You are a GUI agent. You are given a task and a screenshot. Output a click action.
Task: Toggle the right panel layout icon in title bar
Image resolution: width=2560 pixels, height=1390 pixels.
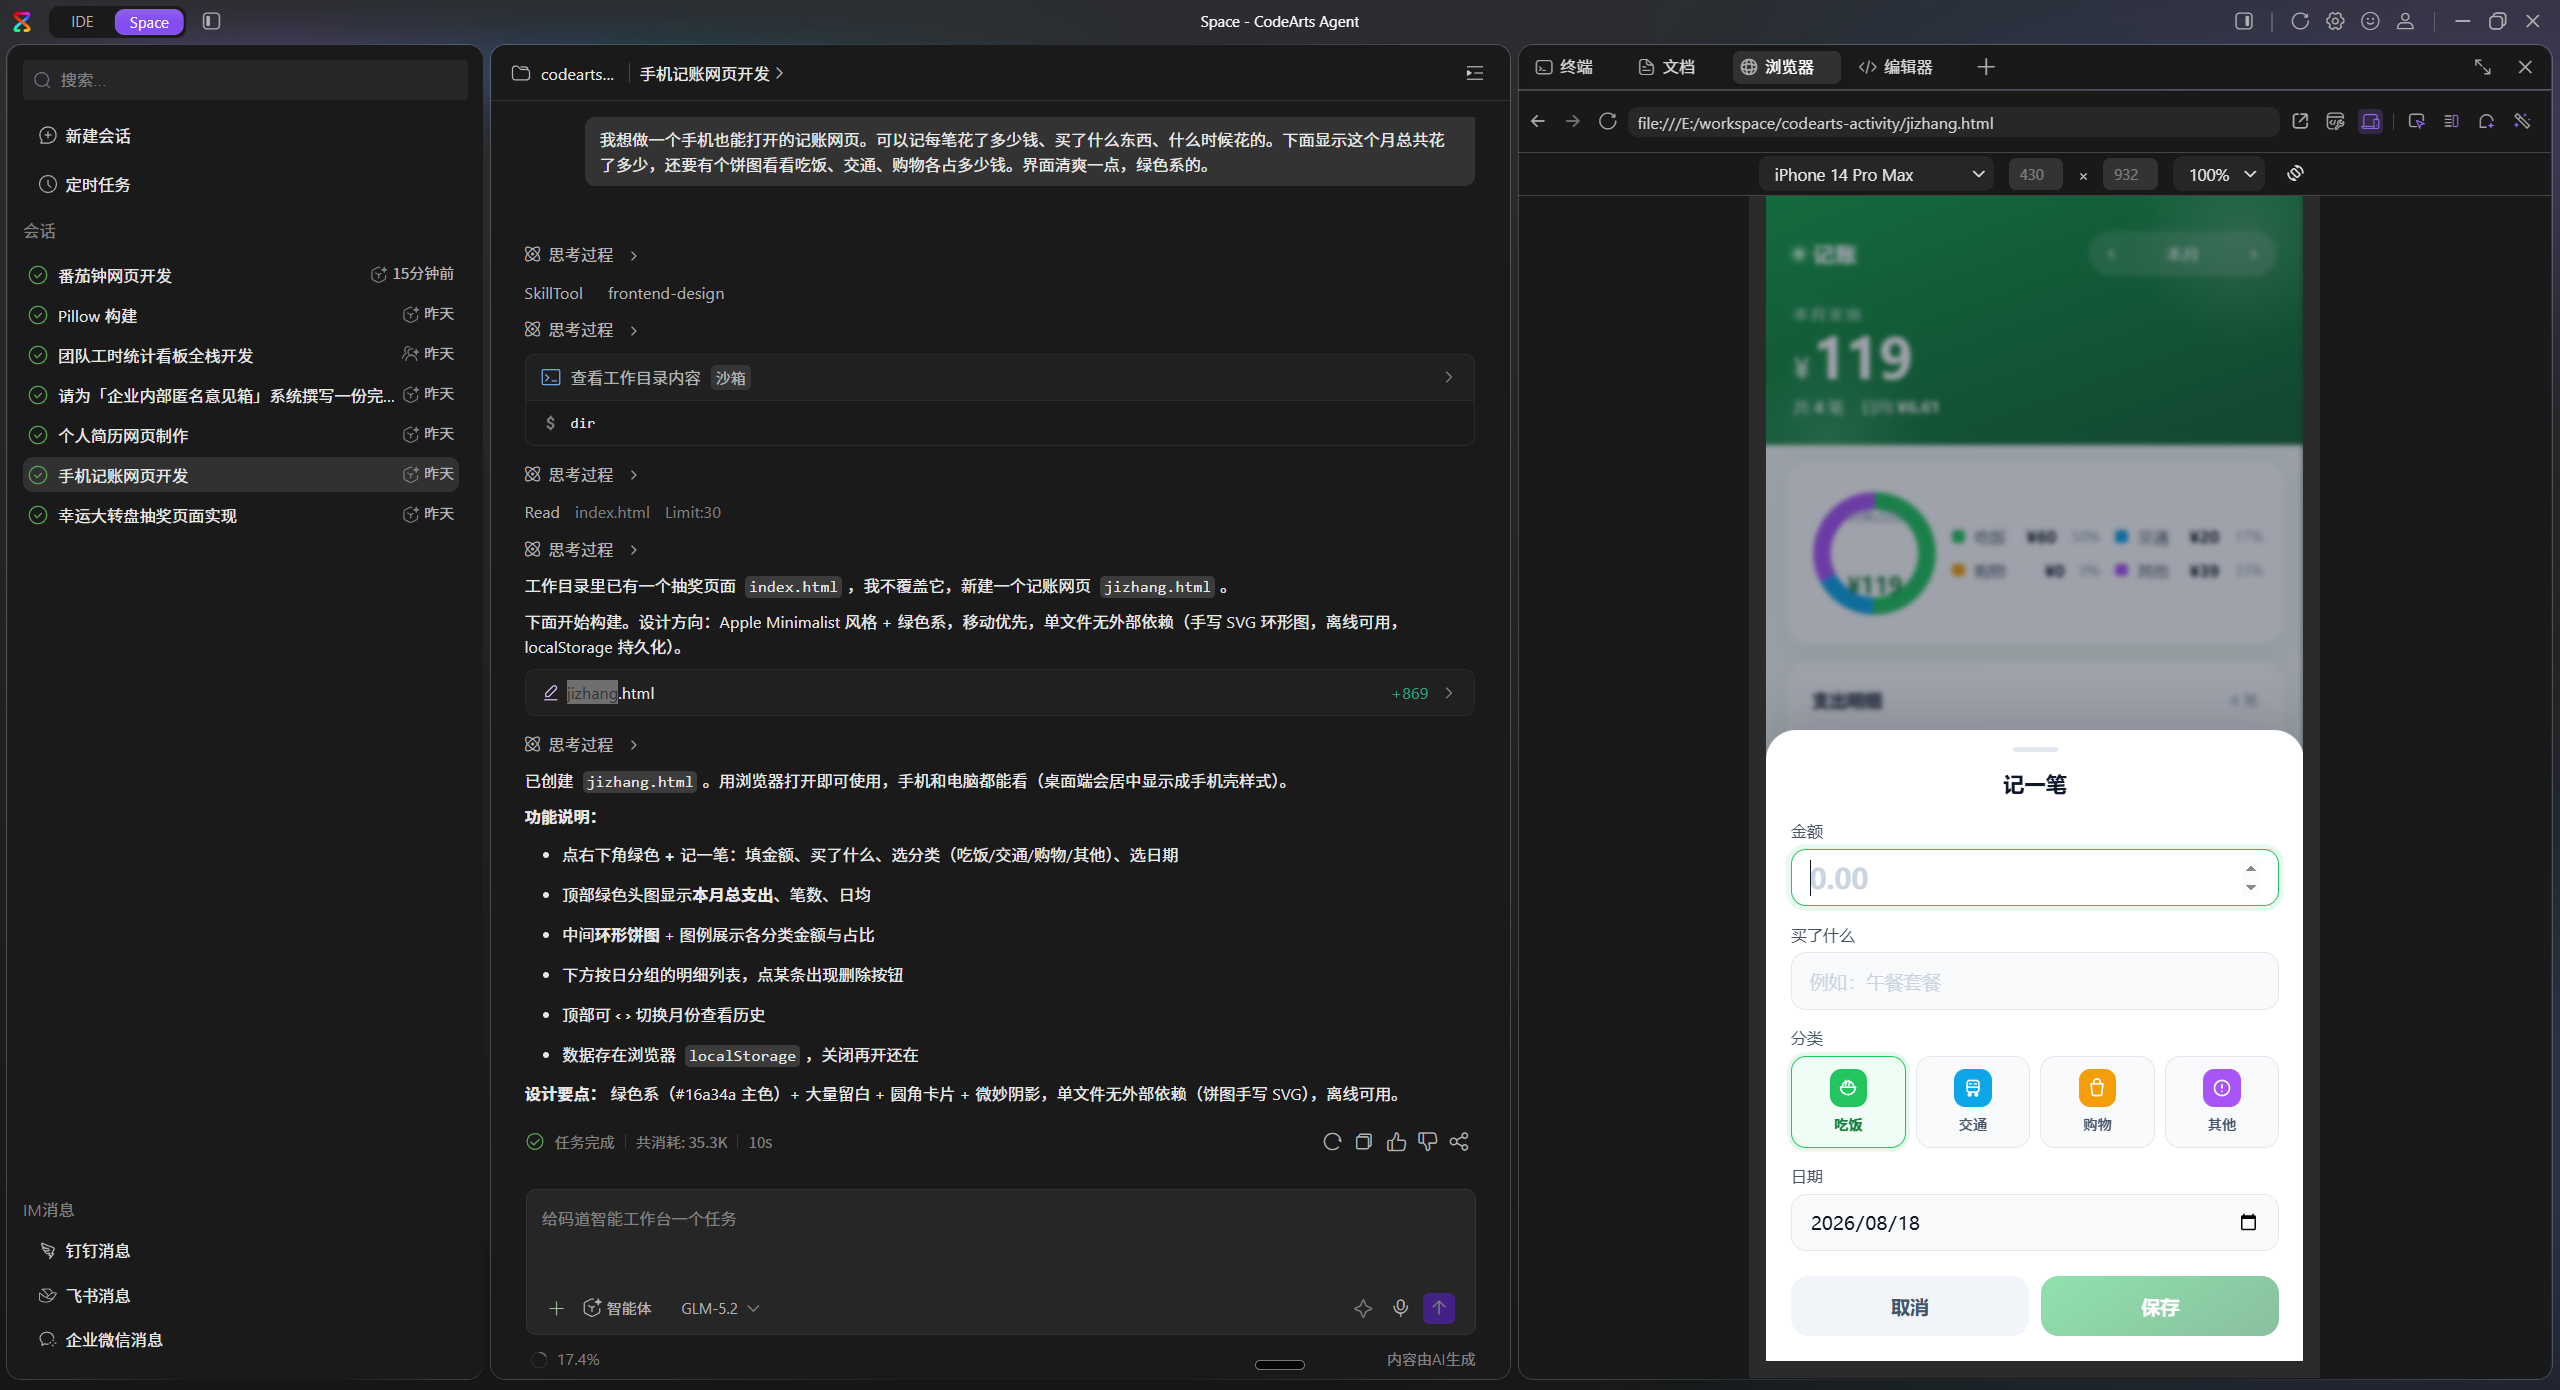(x=2244, y=21)
